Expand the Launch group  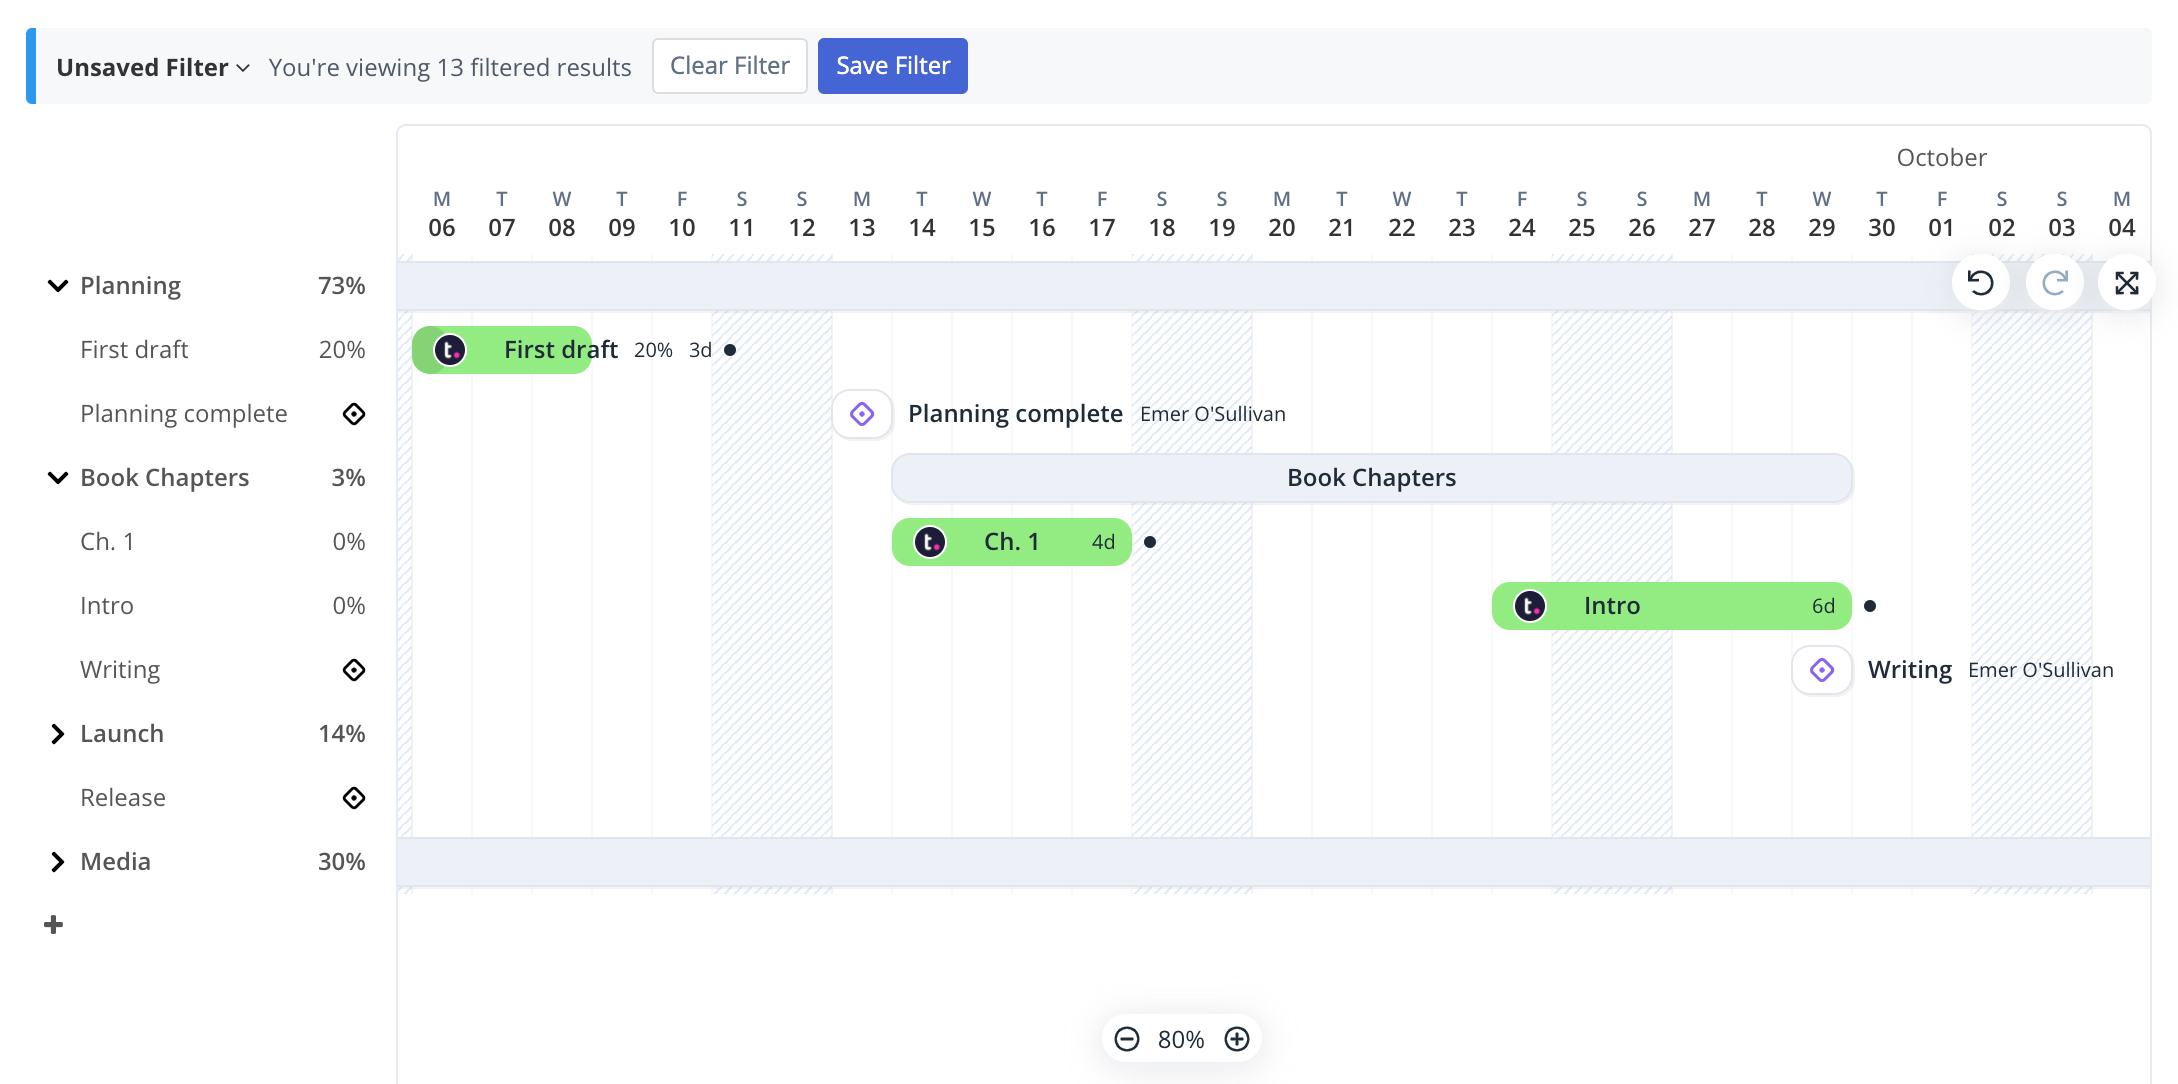58,734
